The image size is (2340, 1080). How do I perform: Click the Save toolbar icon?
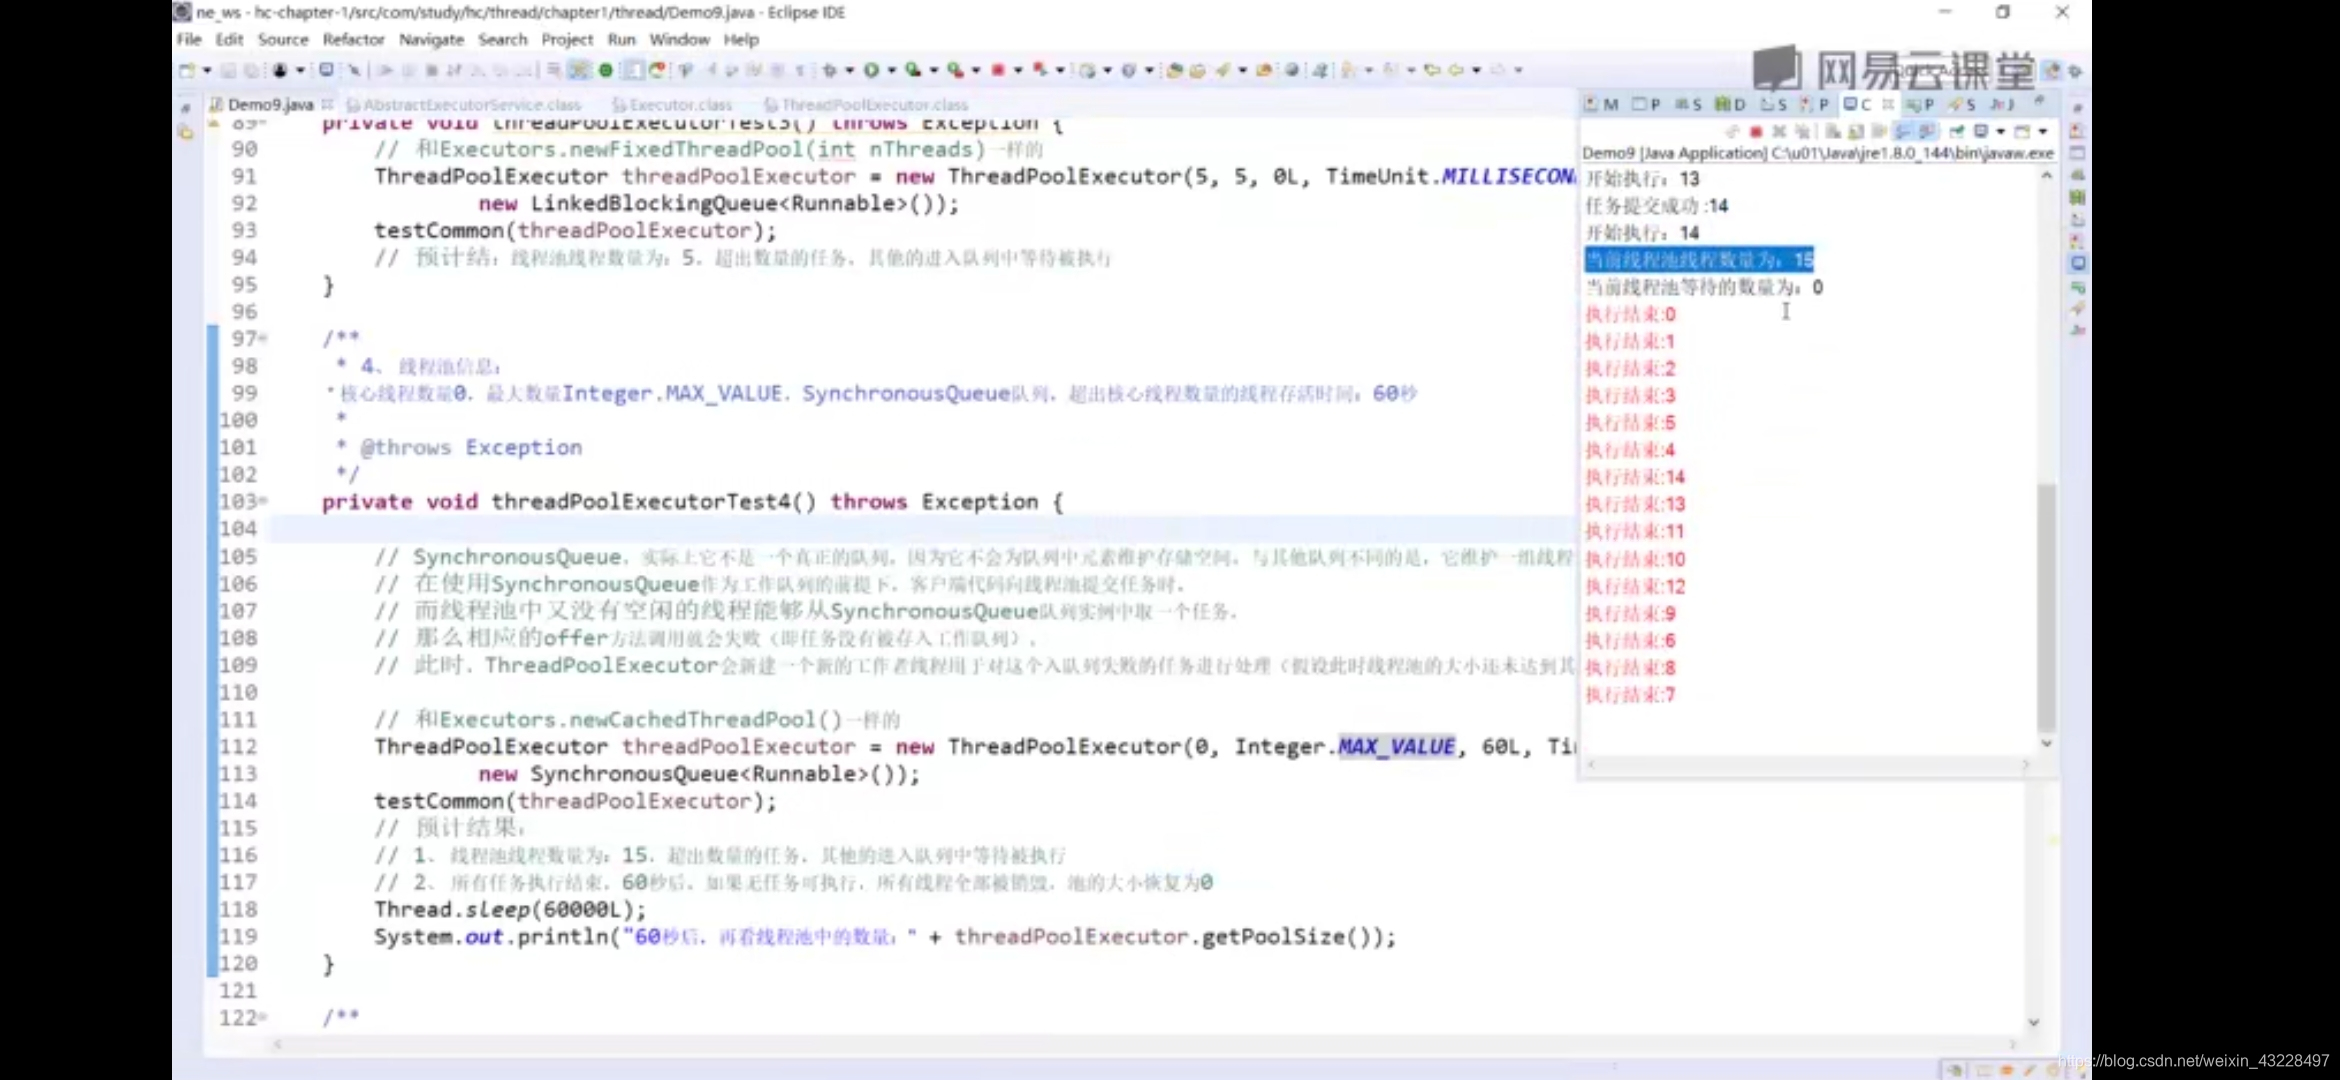click(x=228, y=70)
